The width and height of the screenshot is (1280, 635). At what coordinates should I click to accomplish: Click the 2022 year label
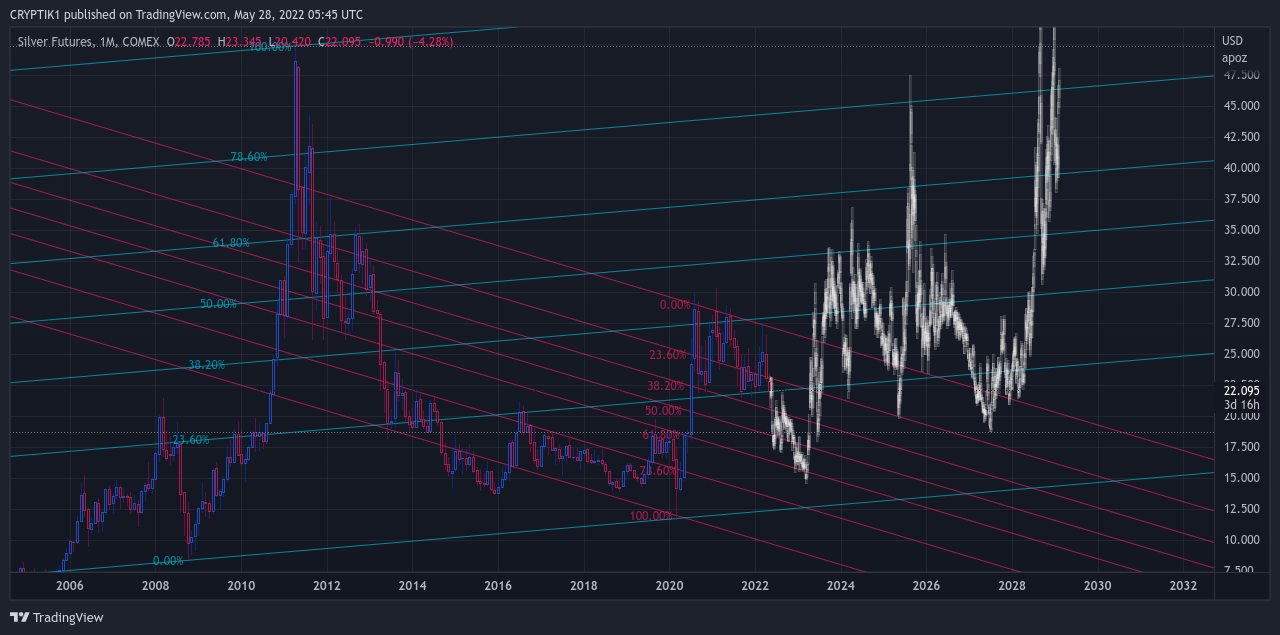pos(755,585)
